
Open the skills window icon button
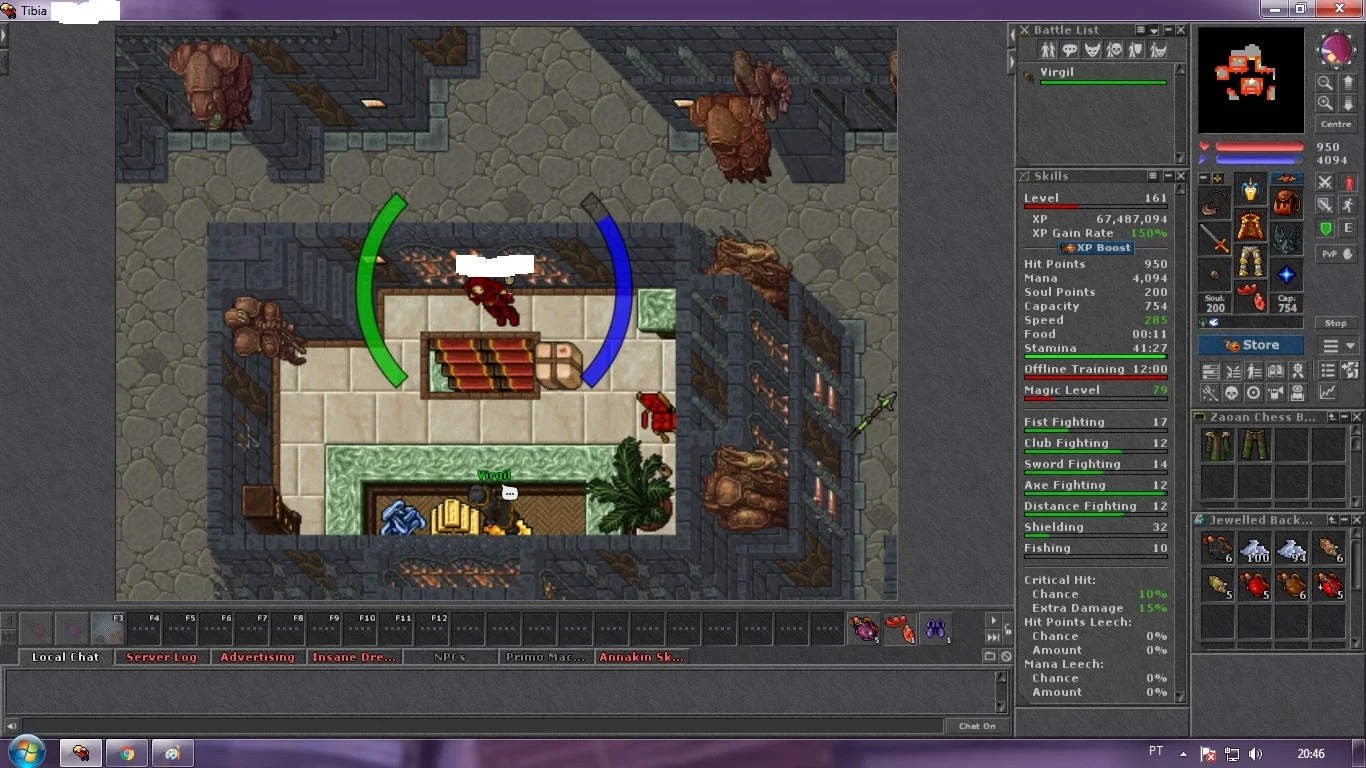[x=1210, y=372]
